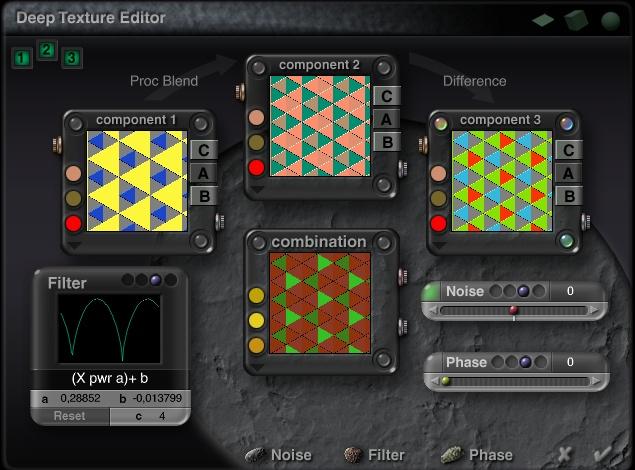Click the cube preview icon

tap(576, 20)
